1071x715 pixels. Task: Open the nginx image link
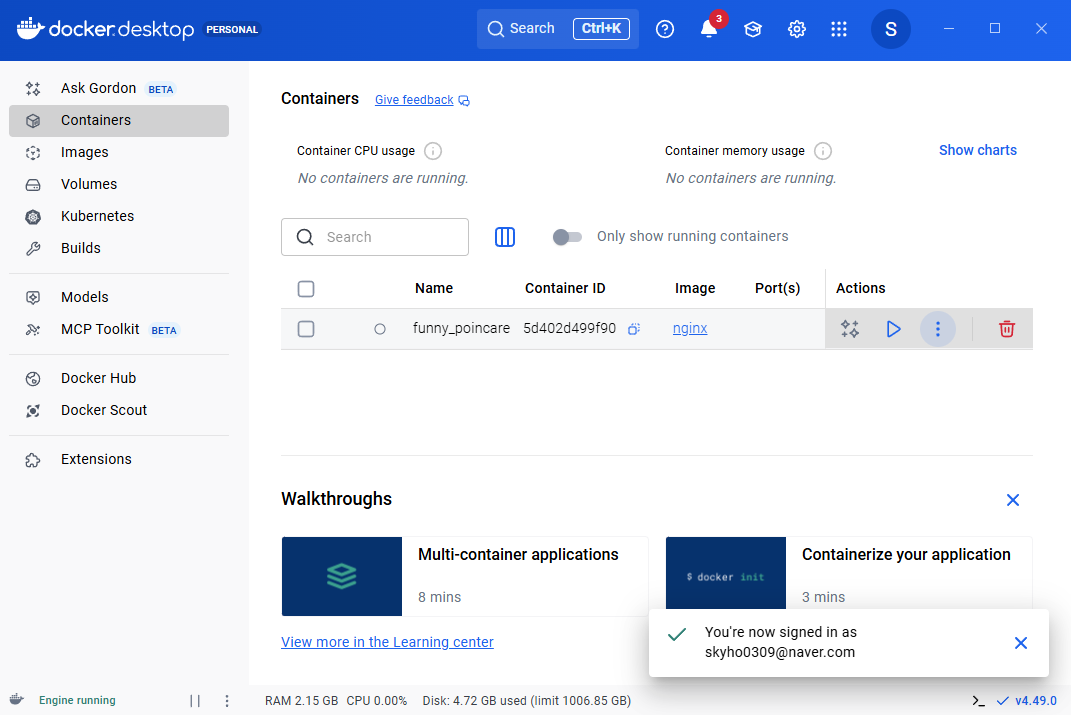pyautogui.click(x=690, y=328)
